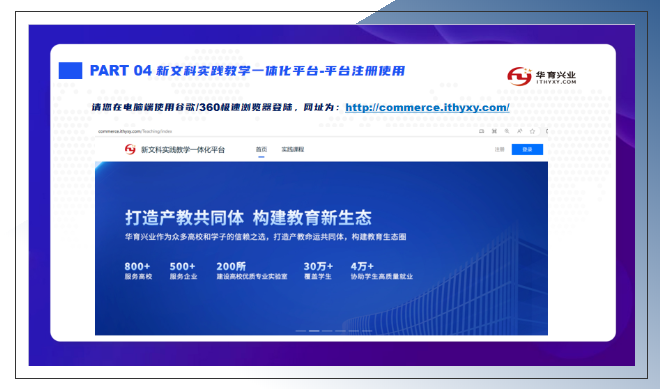Click the leftmost reader-view icon in address bar
This screenshot has width=660, height=389.
point(482,131)
